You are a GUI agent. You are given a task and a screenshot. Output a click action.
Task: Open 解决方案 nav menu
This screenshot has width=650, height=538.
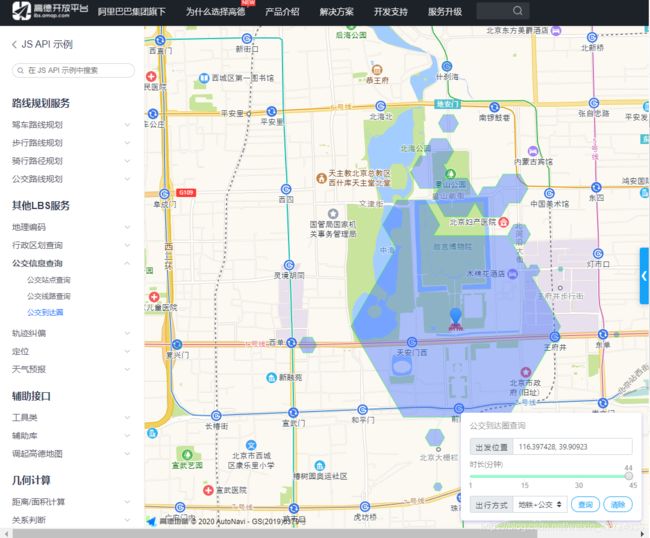click(x=336, y=12)
